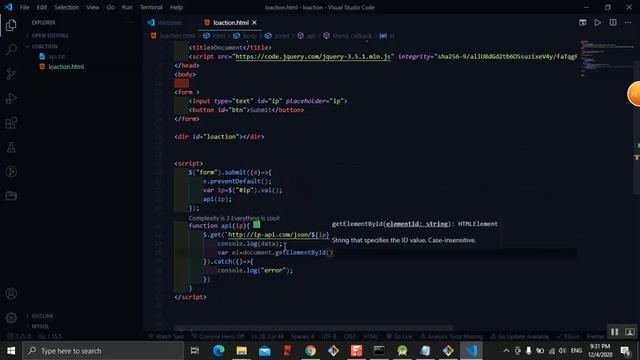Click the Ln Col cursor position indicator

267,337
